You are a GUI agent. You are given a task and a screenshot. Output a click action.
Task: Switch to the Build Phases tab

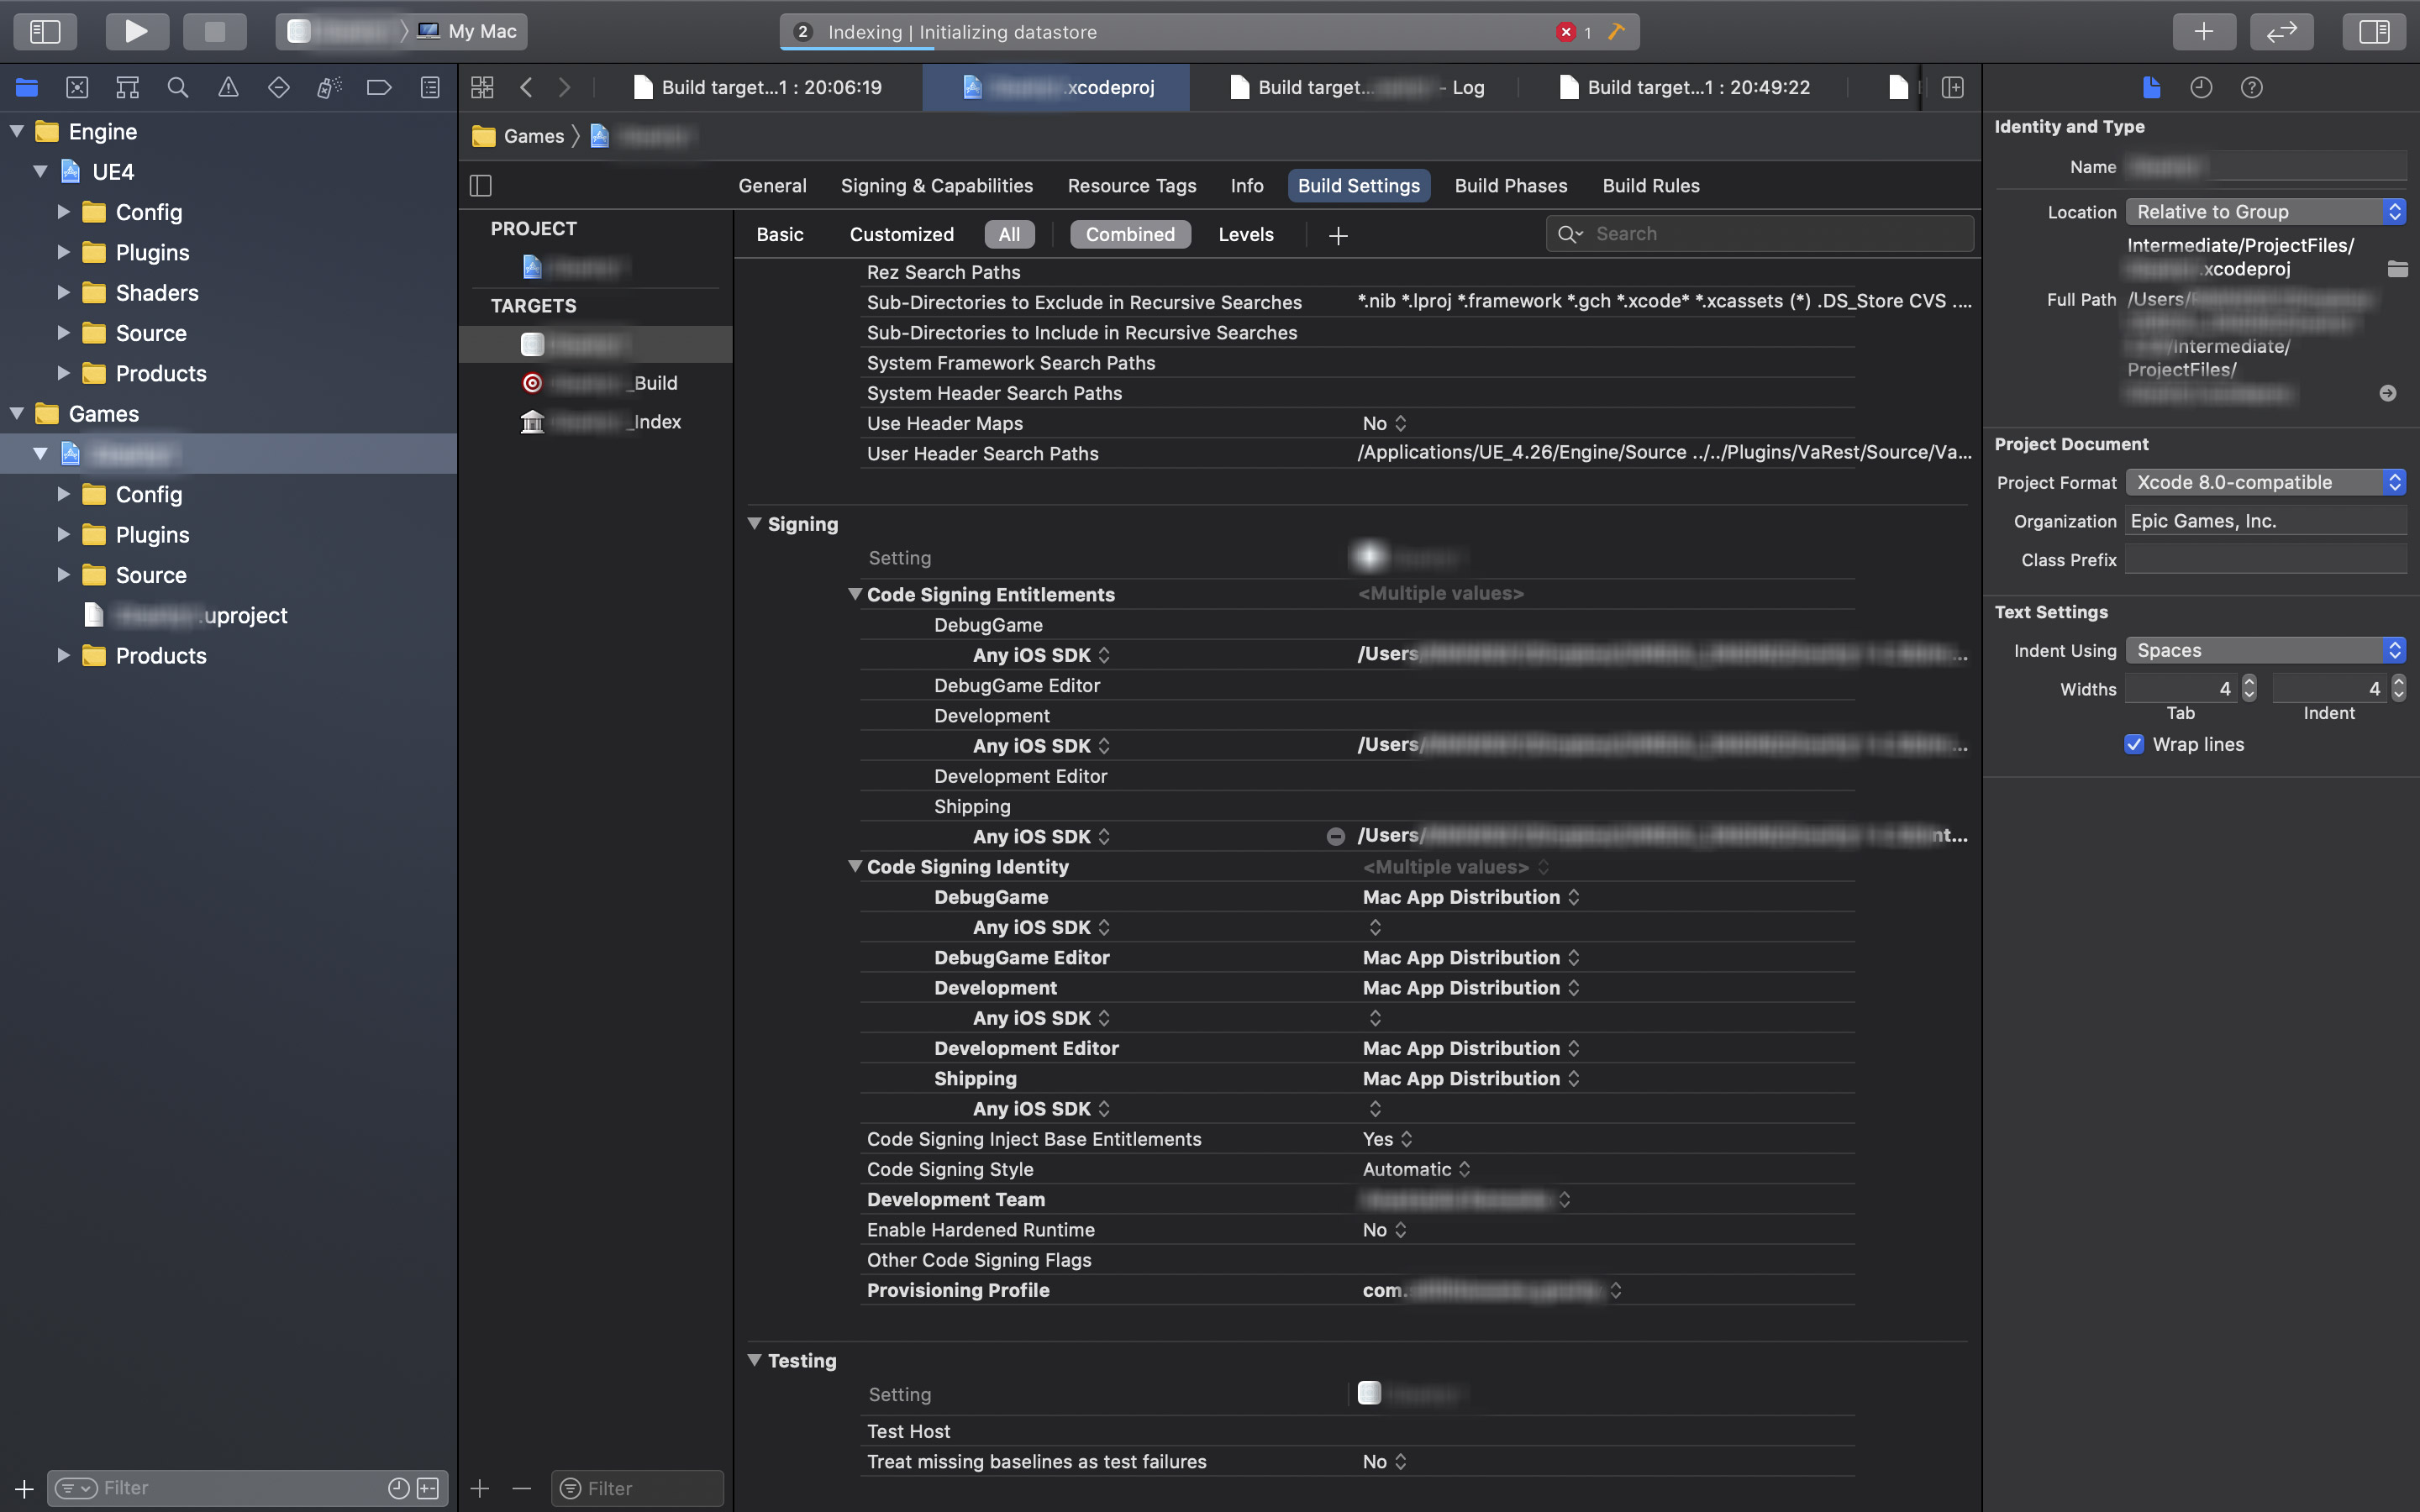pyautogui.click(x=1510, y=186)
